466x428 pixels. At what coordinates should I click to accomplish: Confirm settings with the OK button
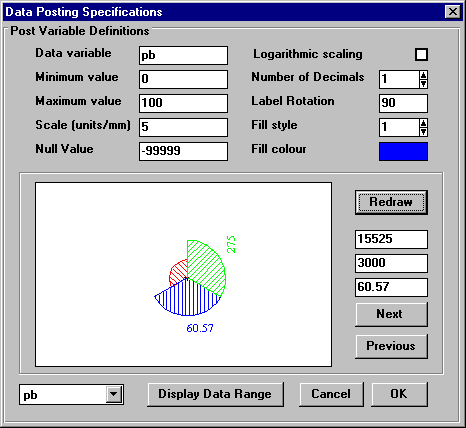point(399,394)
